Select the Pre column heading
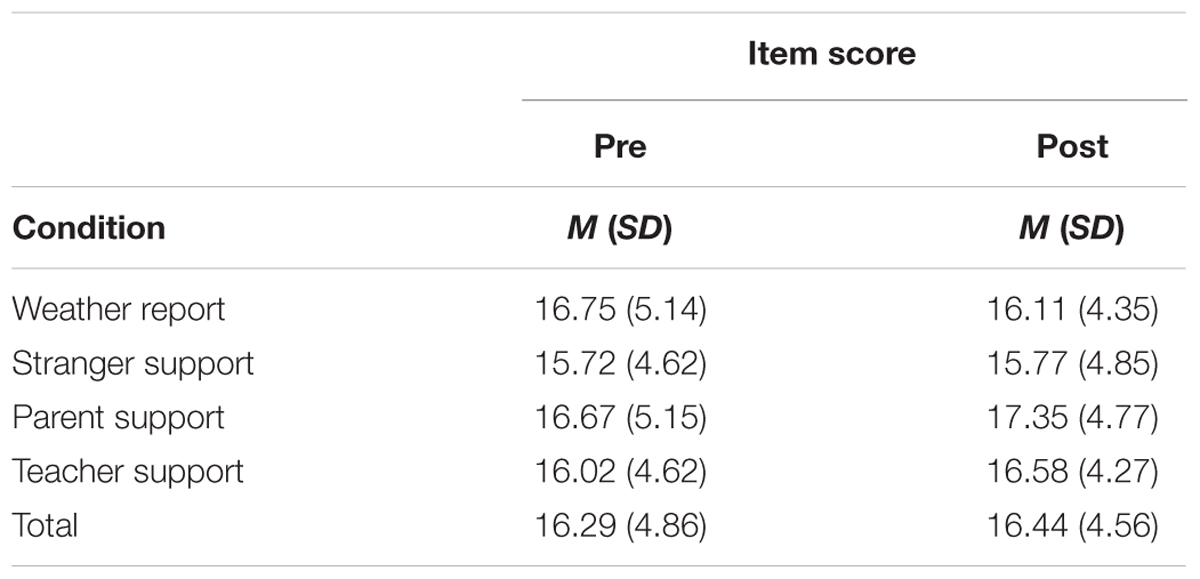Screen dimensions: 1200x579 tap(619, 146)
